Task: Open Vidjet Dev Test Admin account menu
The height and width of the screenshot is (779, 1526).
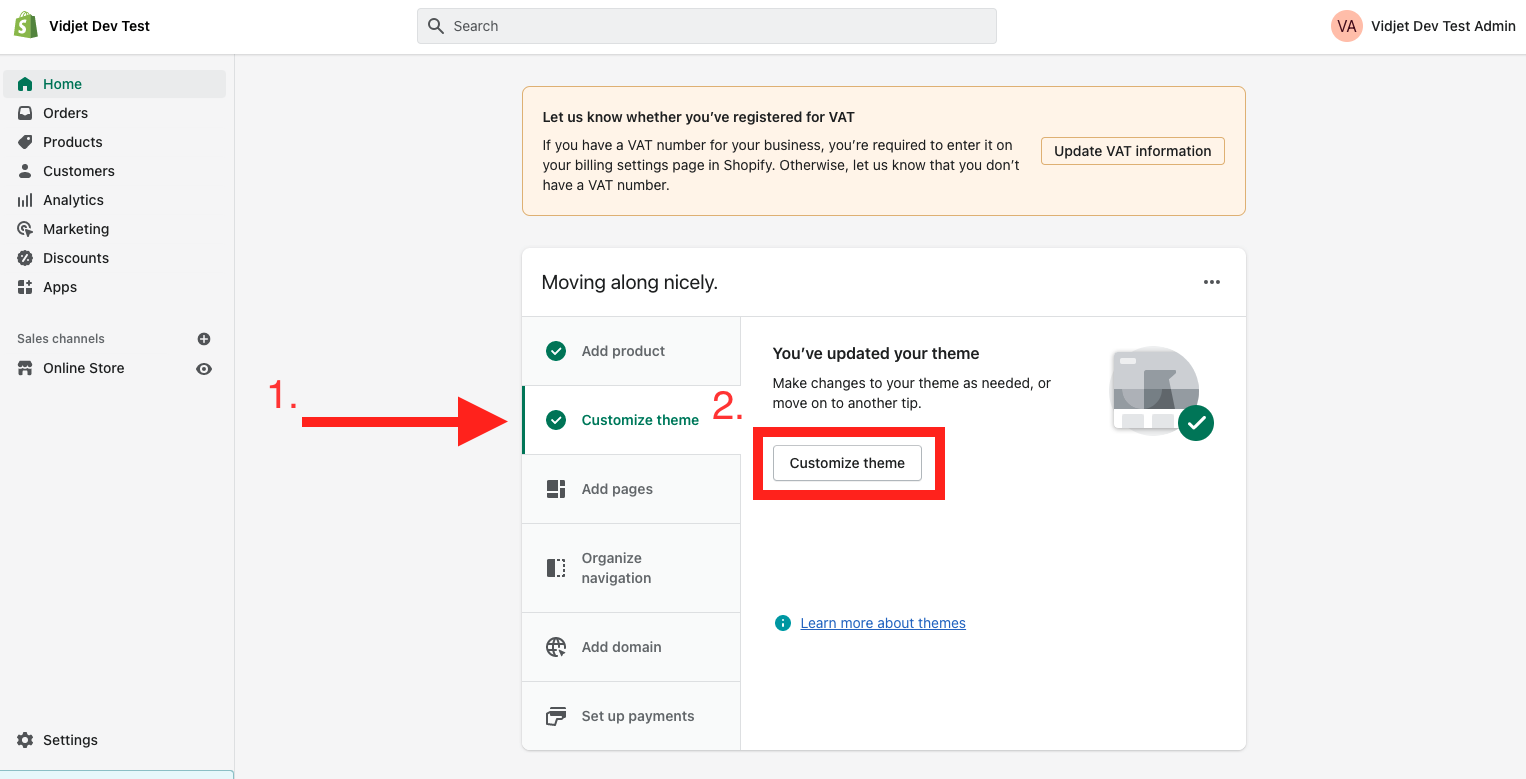Action: click(1423, 26)
